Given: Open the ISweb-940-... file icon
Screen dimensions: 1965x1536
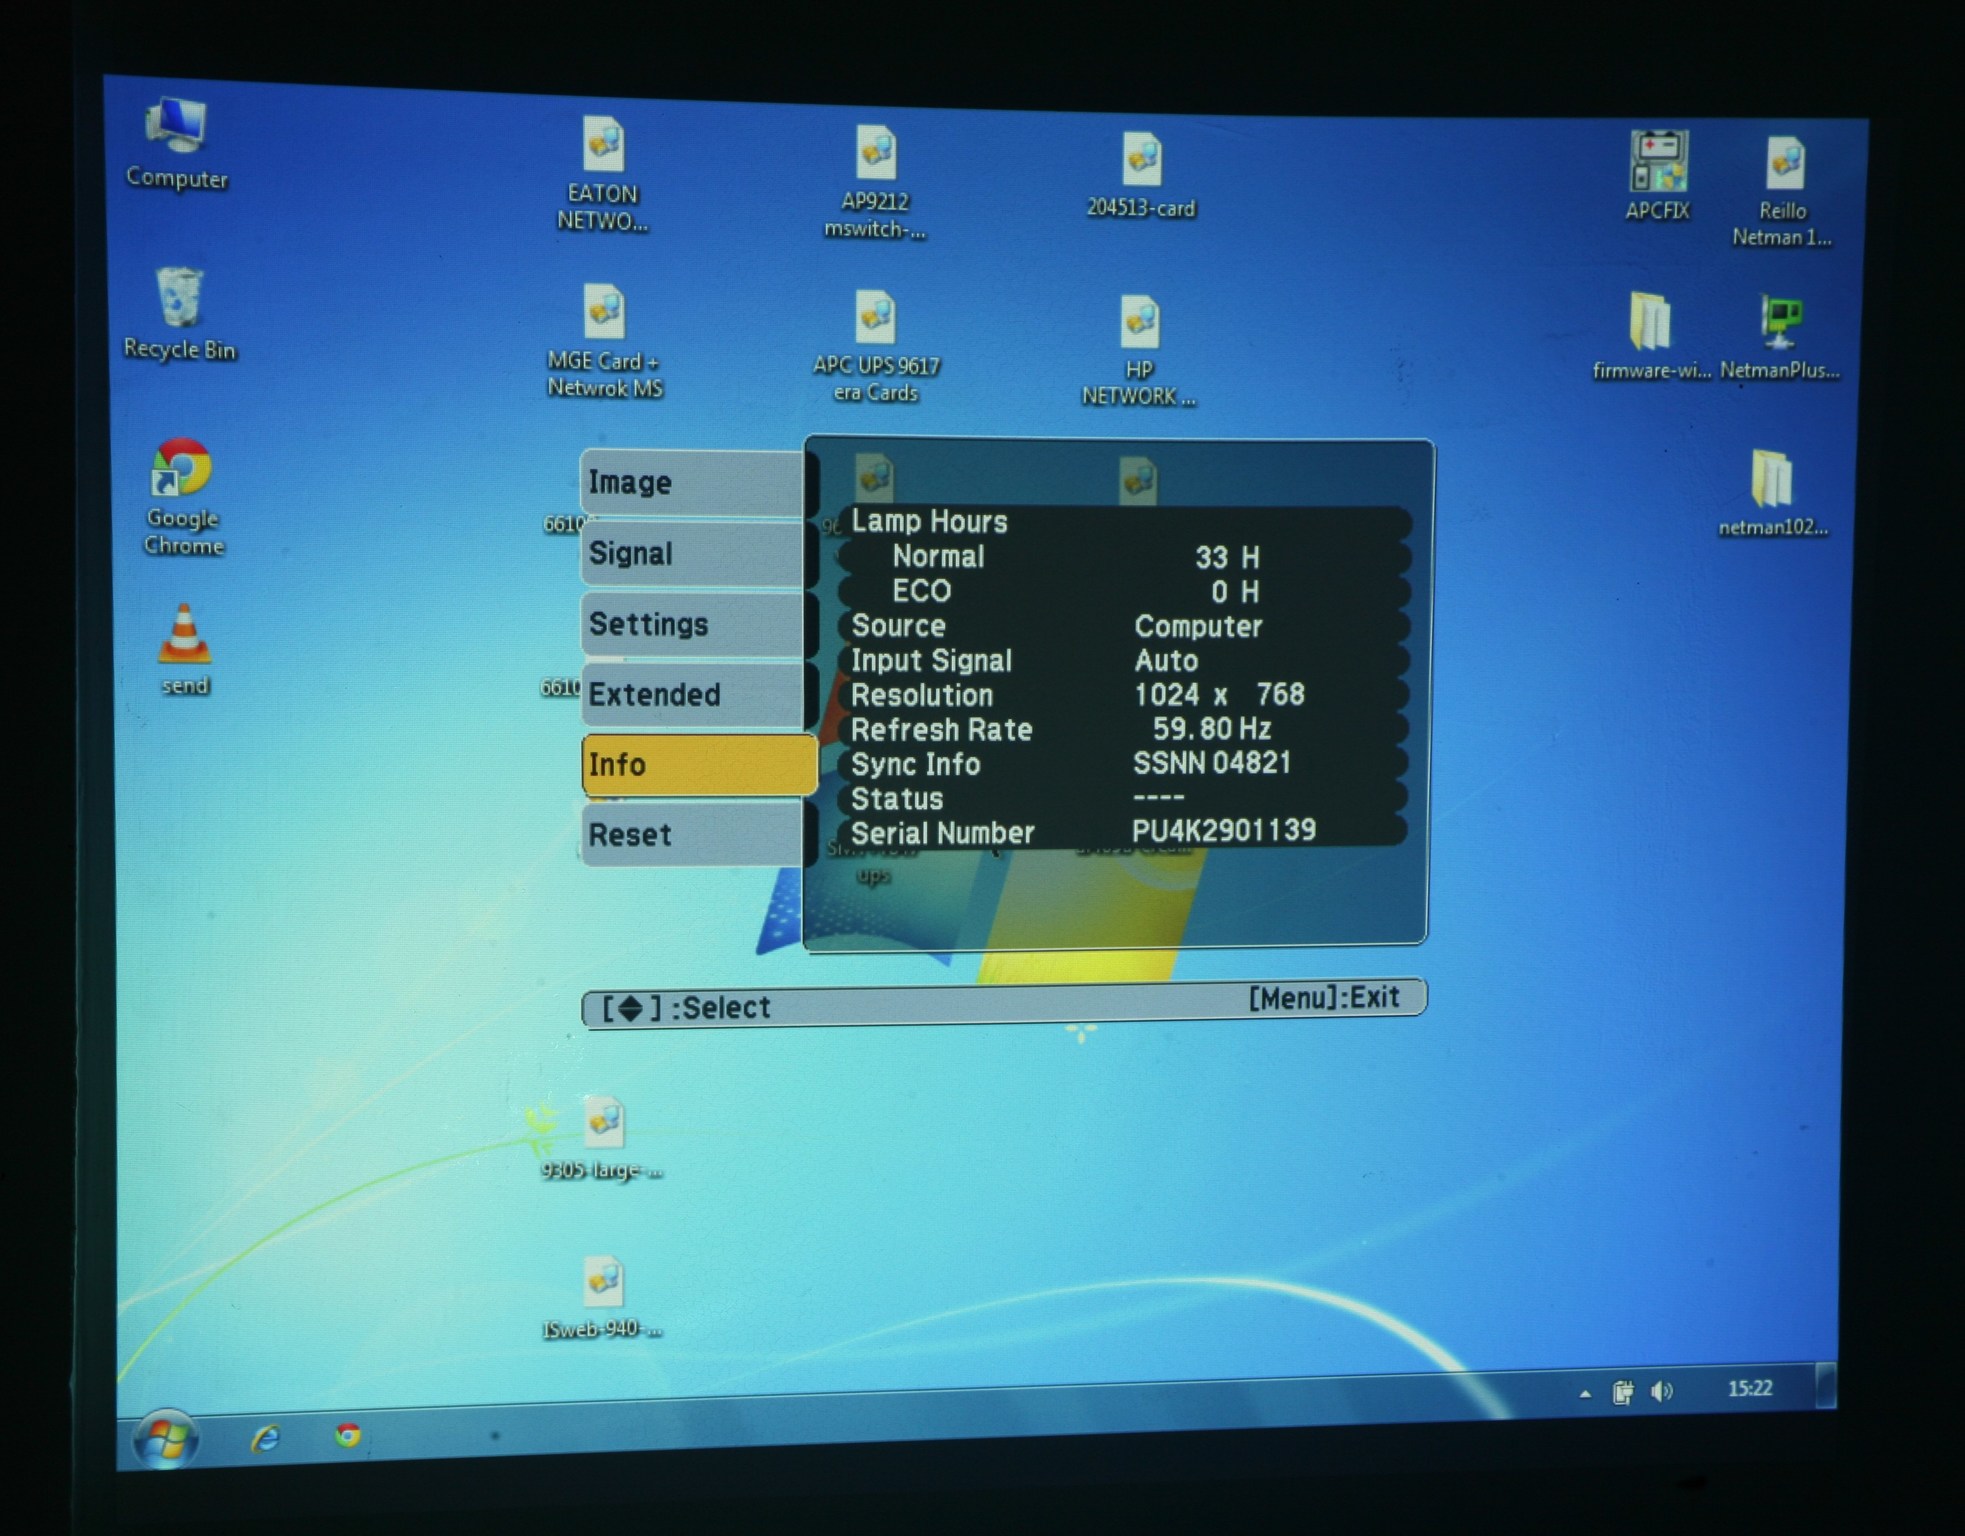Looking at the screenshot, I should 603,1298.
